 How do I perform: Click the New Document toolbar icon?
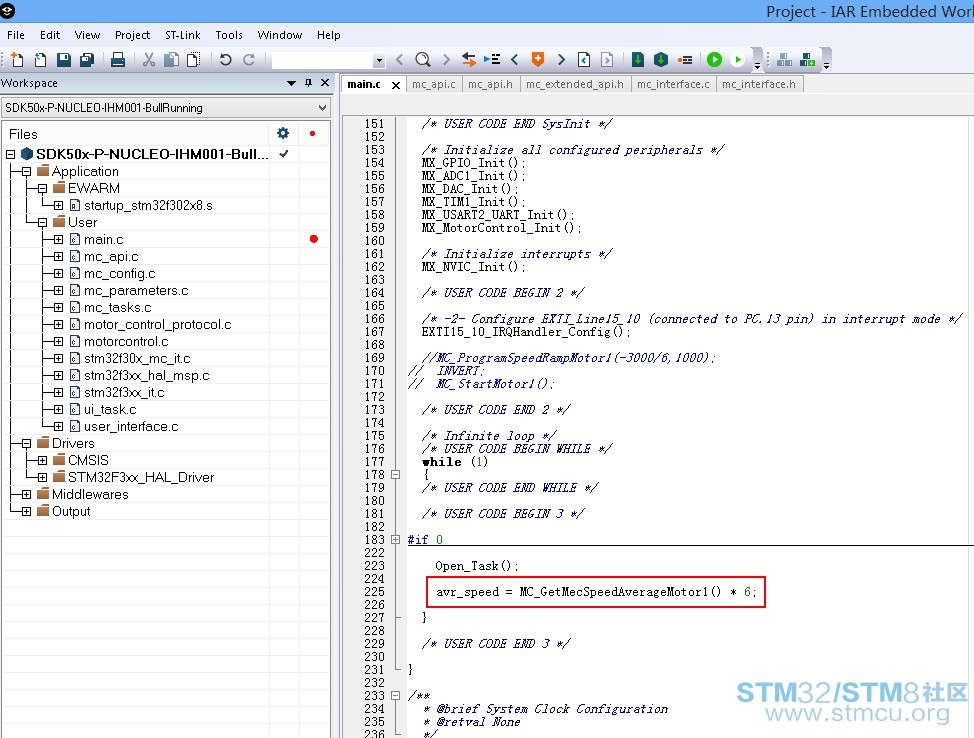(x=17, y=60)
